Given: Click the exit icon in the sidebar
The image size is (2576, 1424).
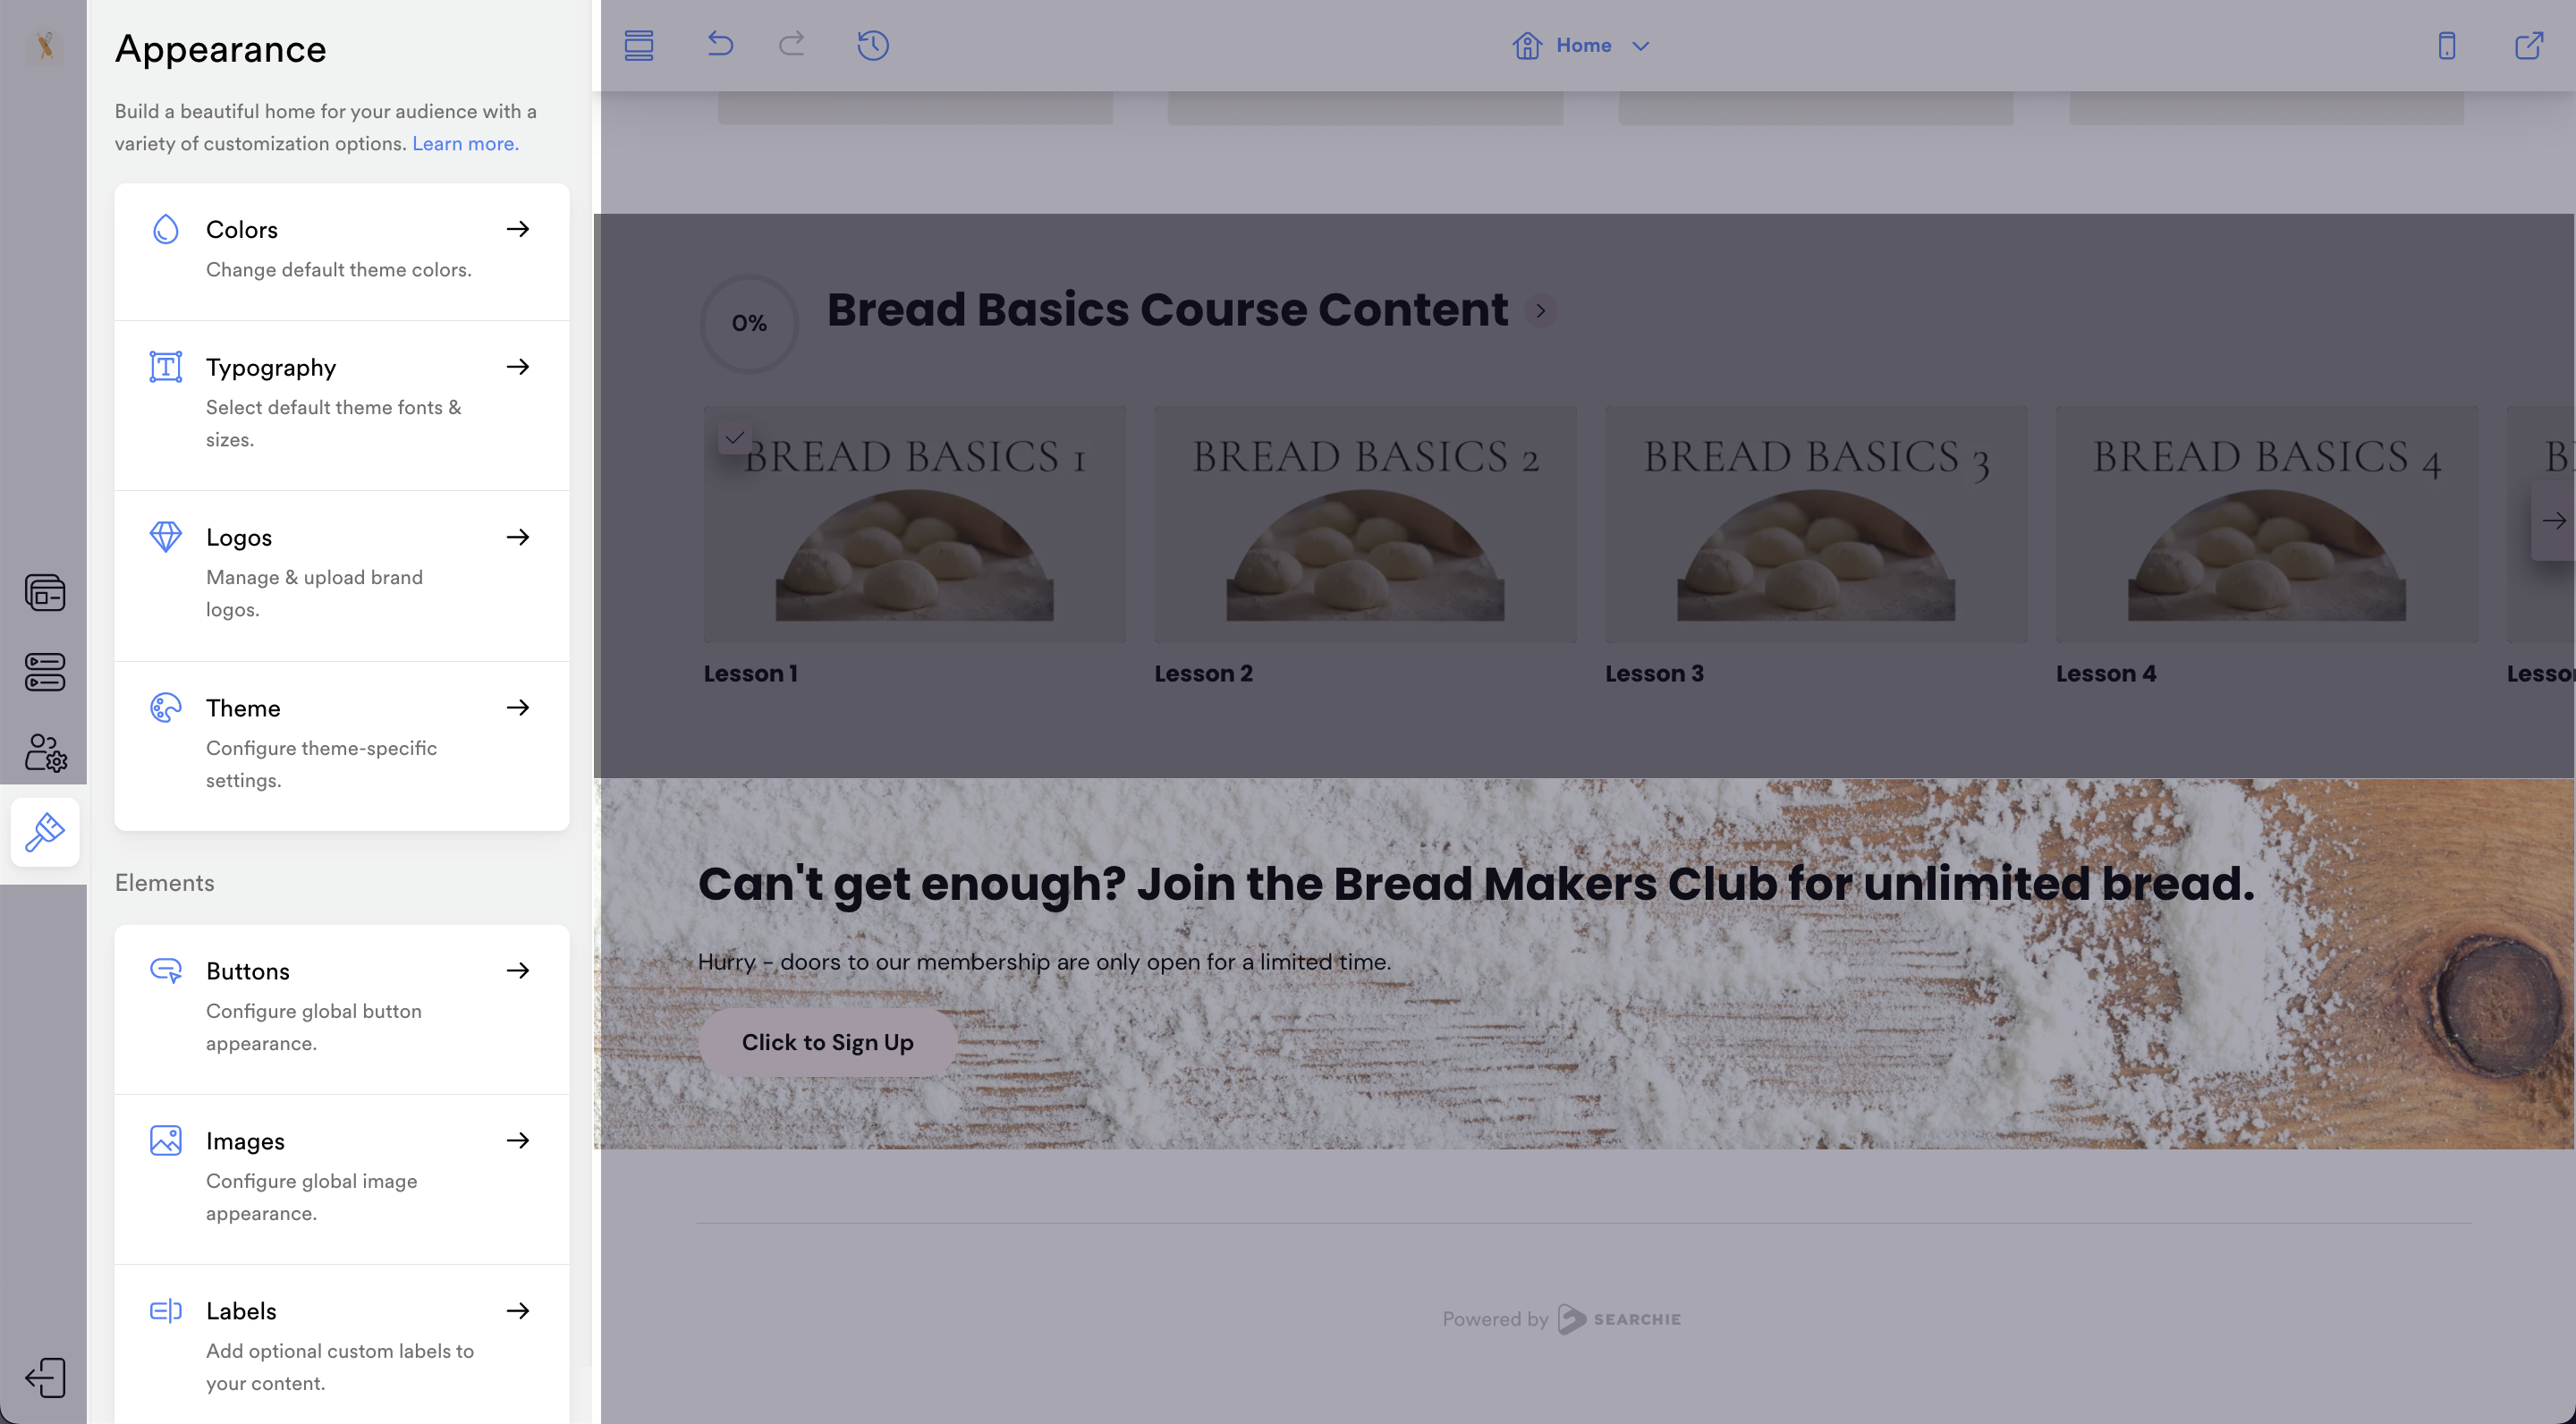Looking at the screenshot, I should click(45, 1377).
